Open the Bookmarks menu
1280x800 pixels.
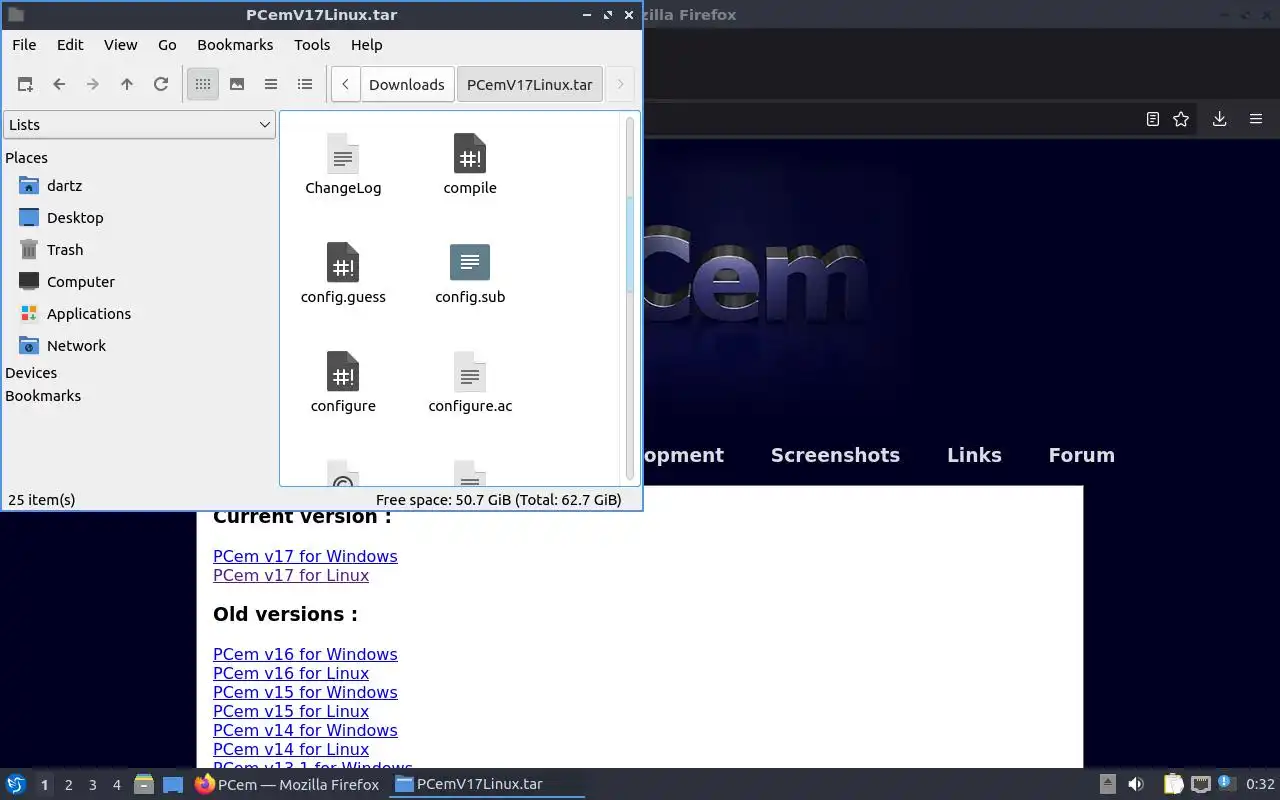tap(235, 45)
